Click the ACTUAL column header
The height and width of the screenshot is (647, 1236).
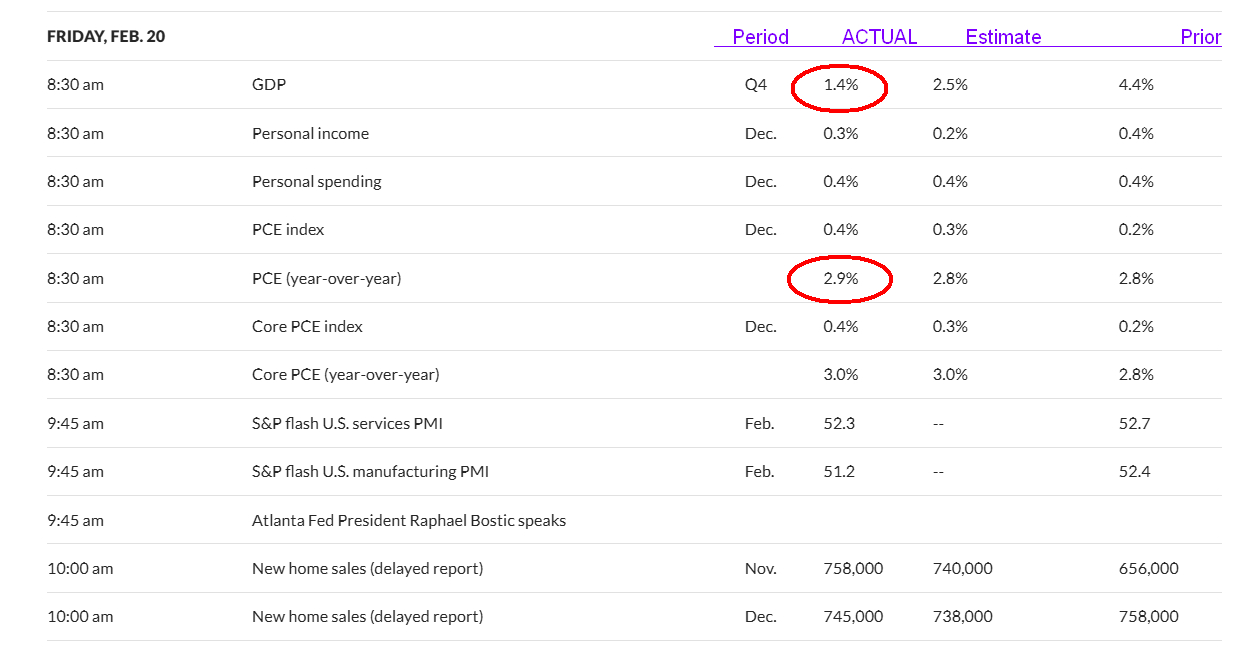point(879,37)
